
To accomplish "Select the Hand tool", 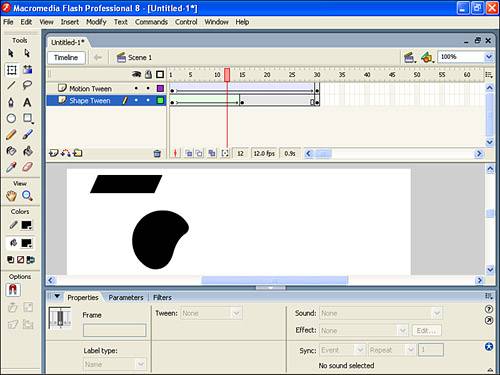I will click(x=11, y=196).
